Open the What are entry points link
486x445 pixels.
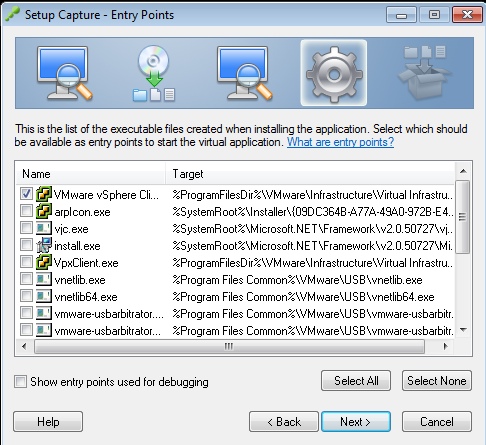click(340, 142)
